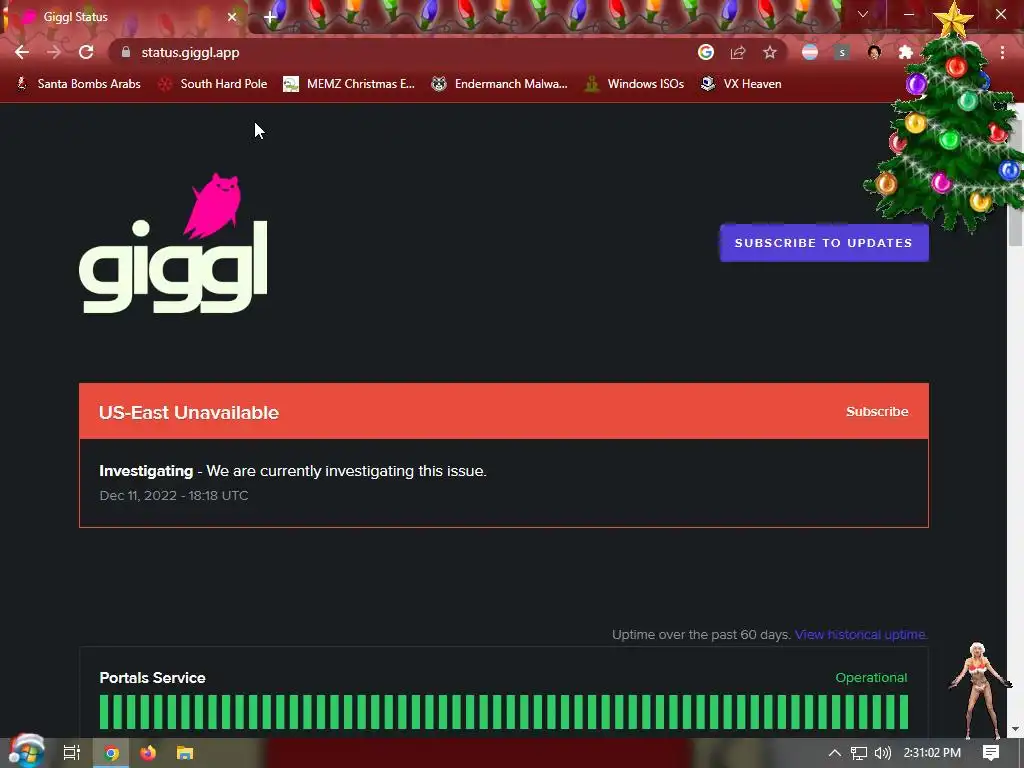
Task: Open the profile avatar icon
Action: [874, 52]
